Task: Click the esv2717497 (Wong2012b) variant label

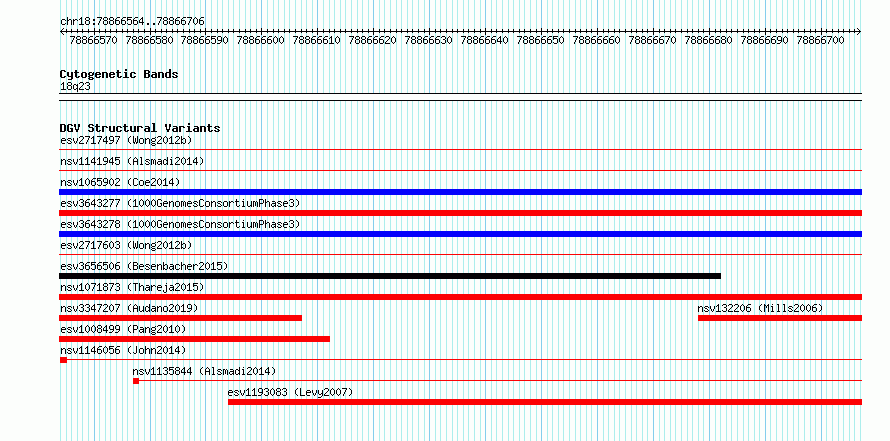Action: [x=126, y=140]
